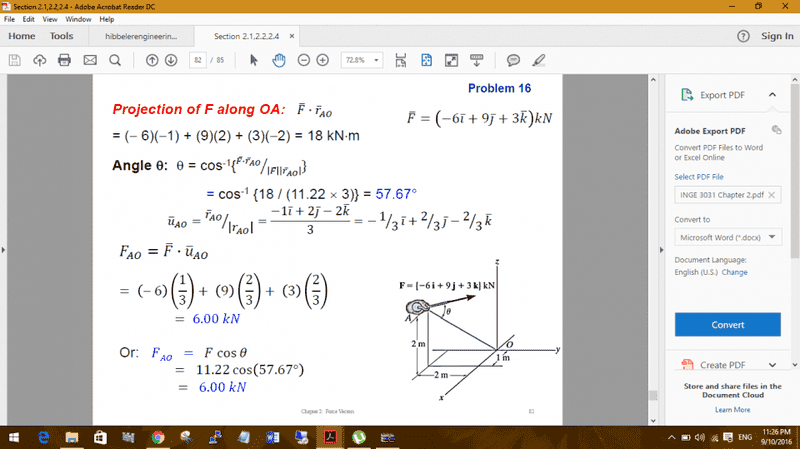Activate the Selection arrow tool
The height and width of the screenshot is (449, 800).
pos(254,60)
